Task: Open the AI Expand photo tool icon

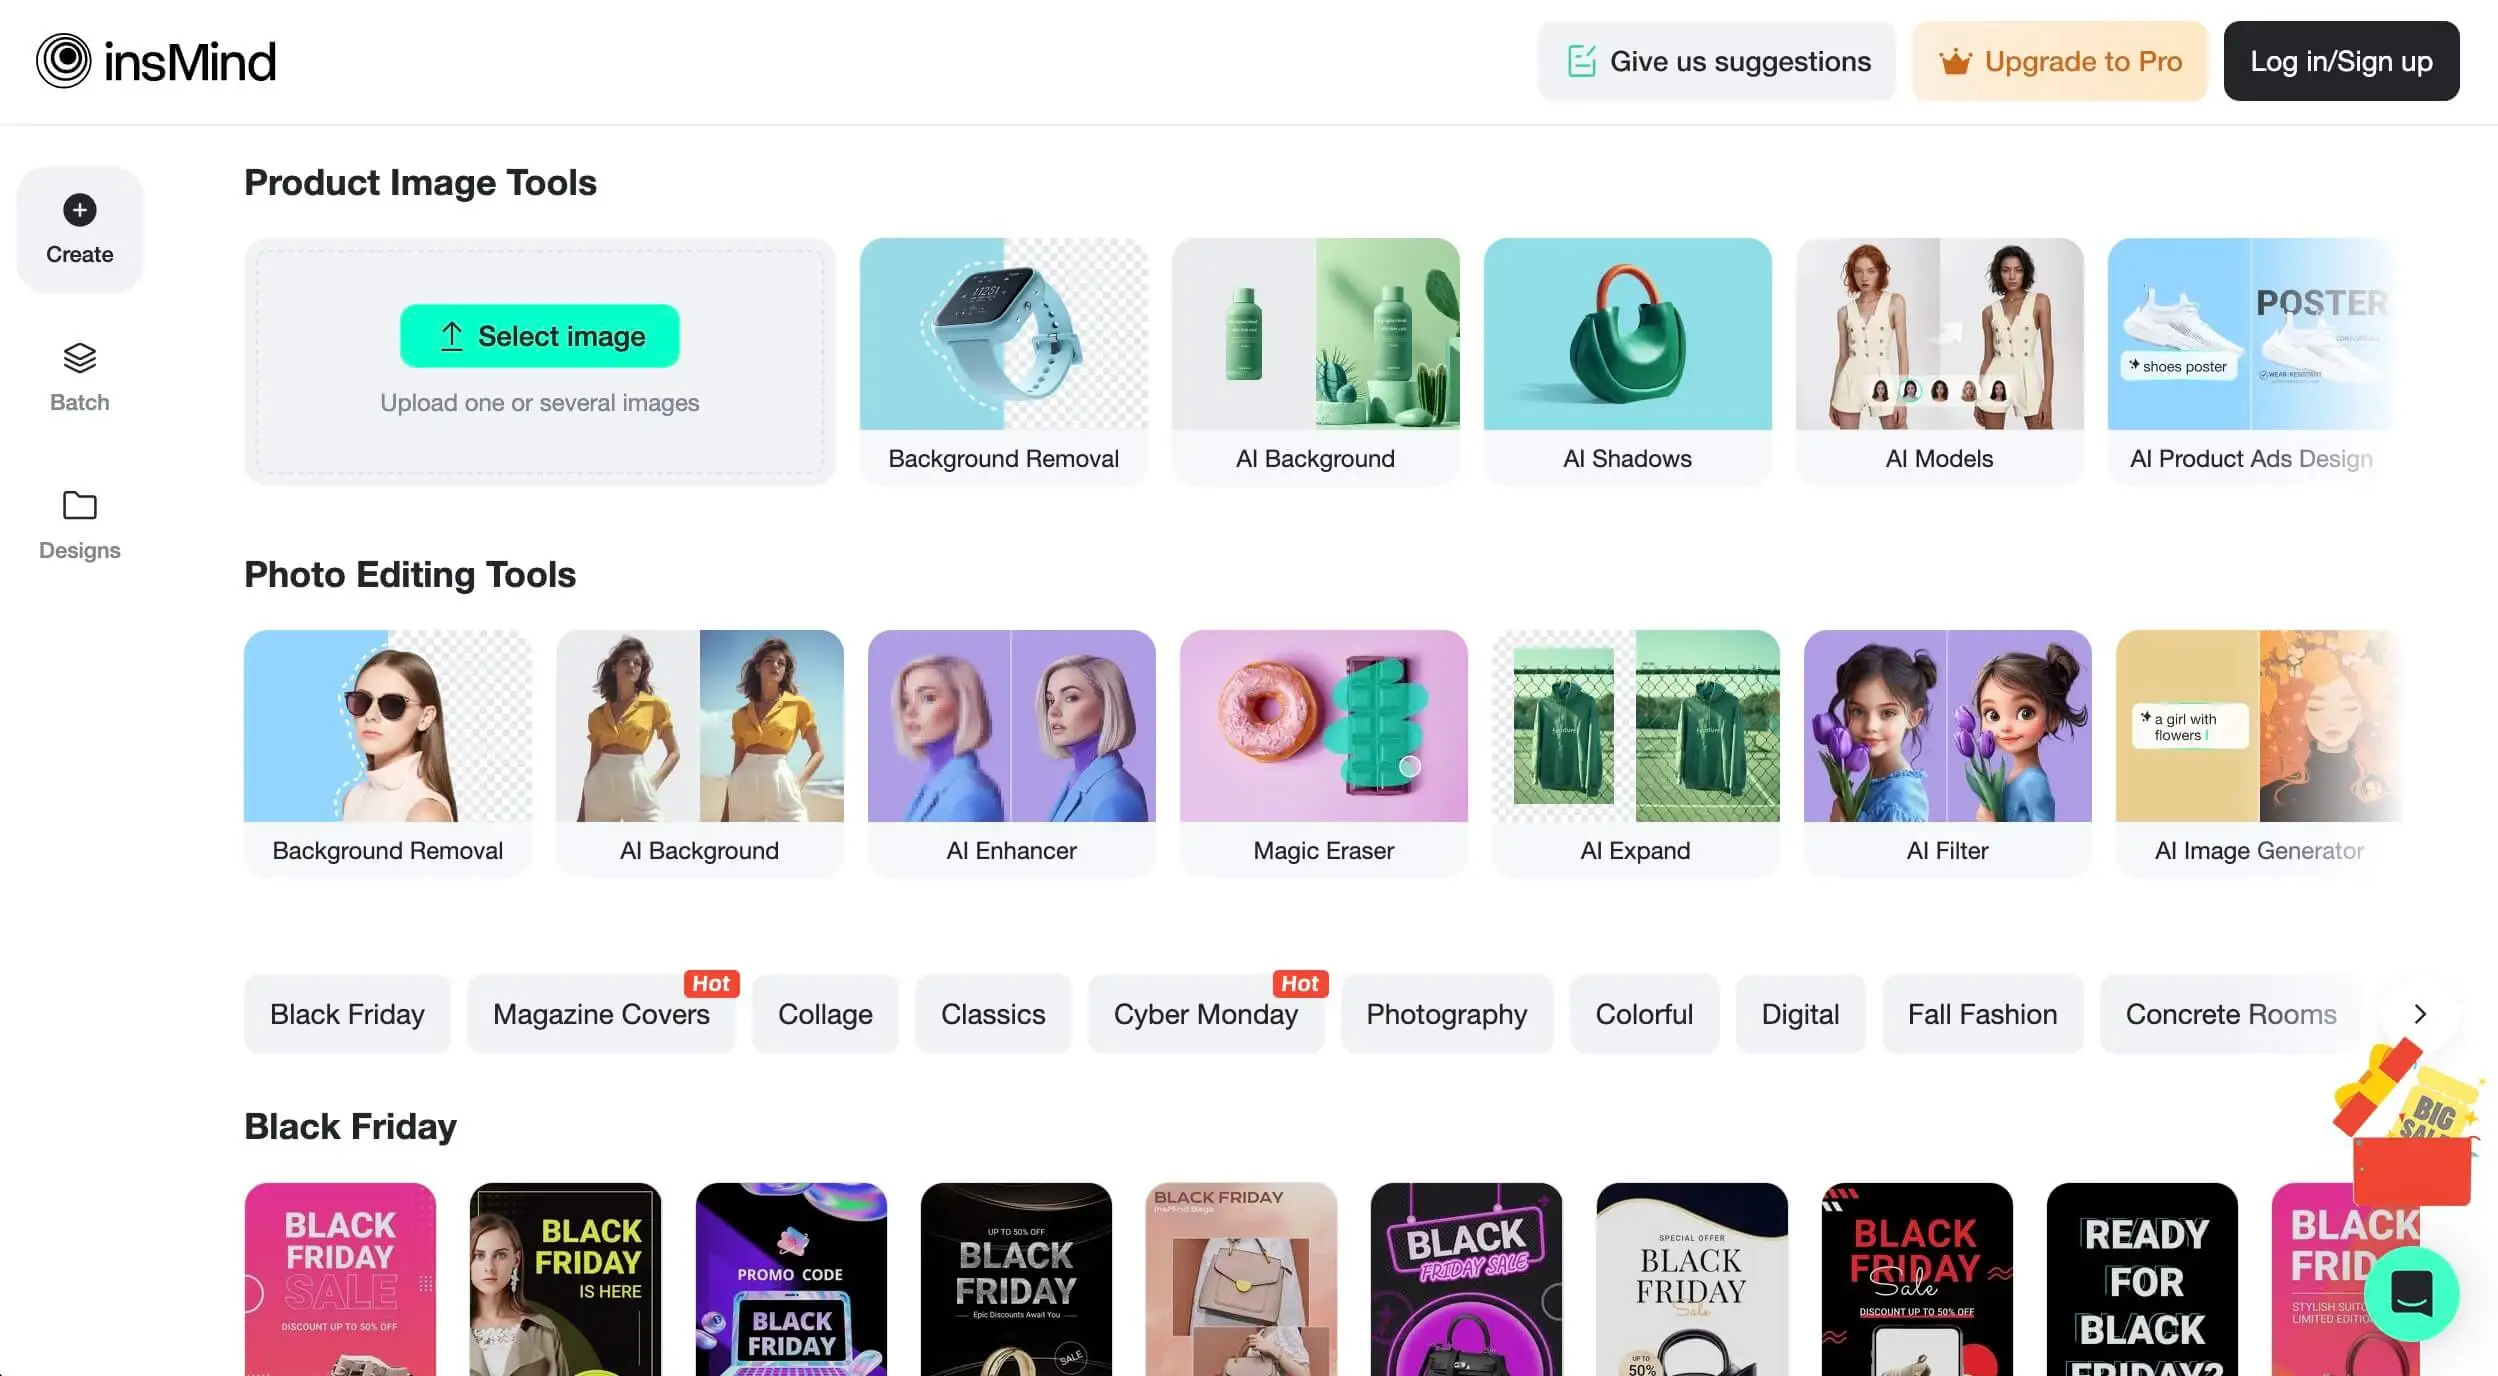Action: click(1634, 725)
